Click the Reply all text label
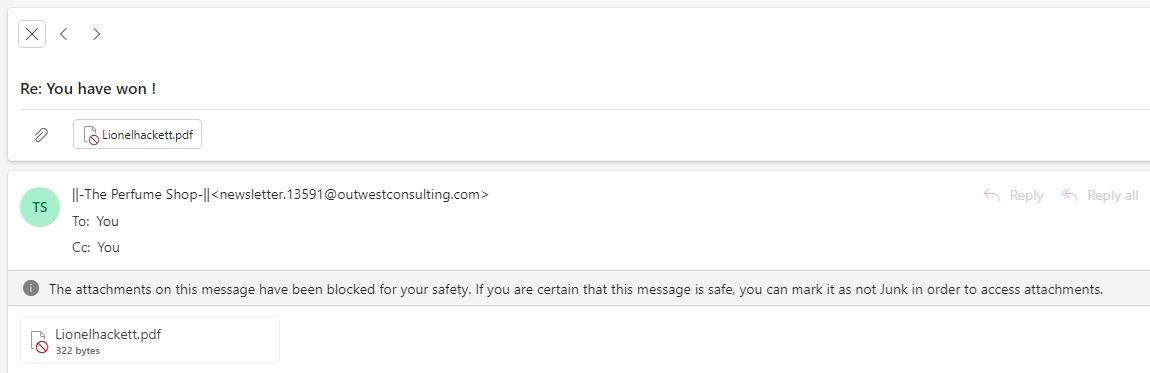This screenshot has width=1150, height=373. coord(1113,196)
